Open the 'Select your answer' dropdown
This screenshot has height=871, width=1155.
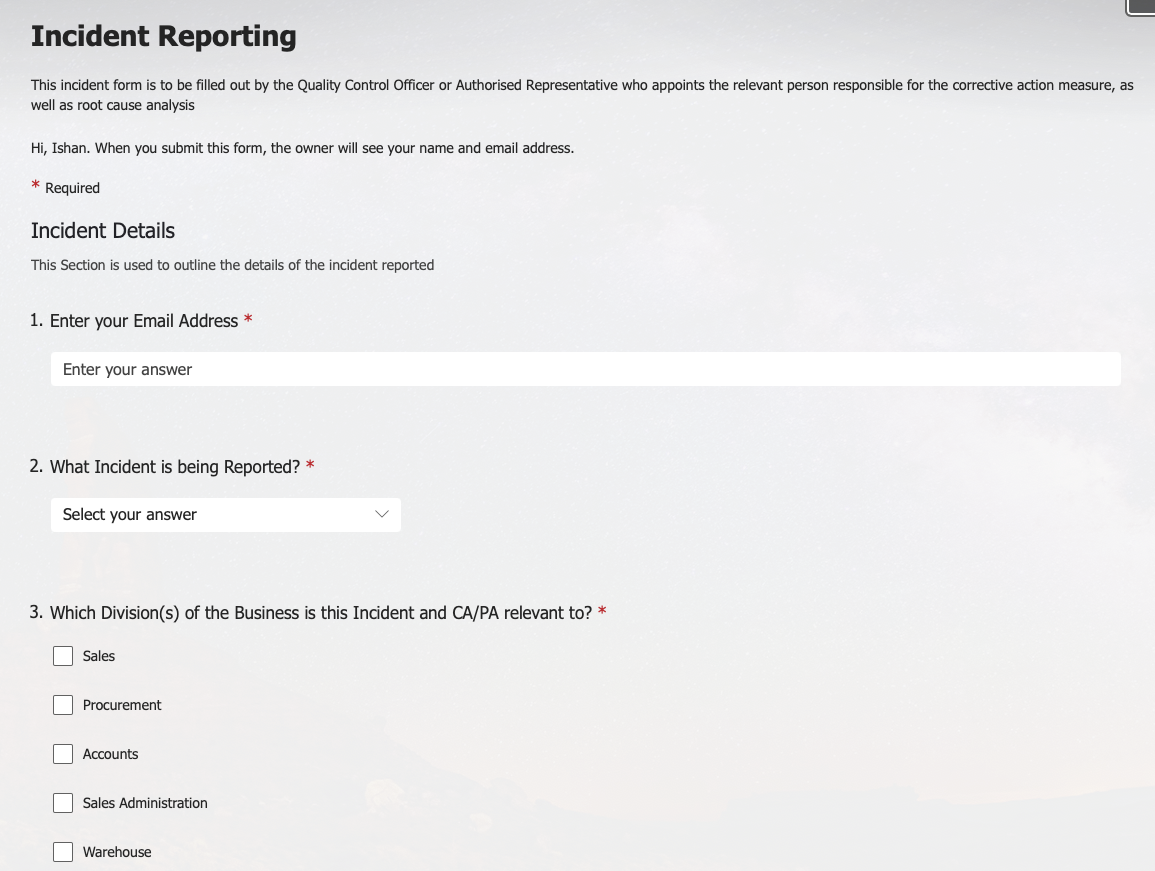point(225,515)
